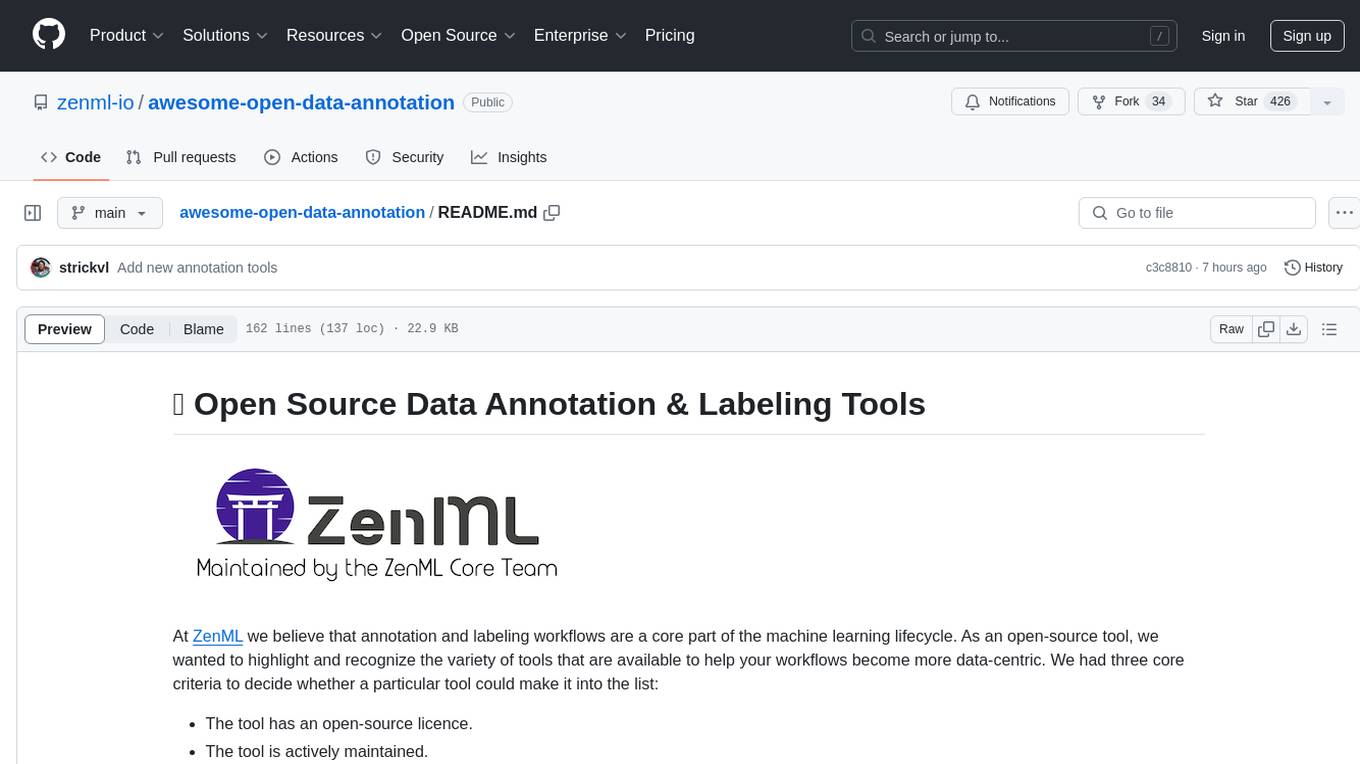Focus the Go to file field

click(x=1197, y=213)
